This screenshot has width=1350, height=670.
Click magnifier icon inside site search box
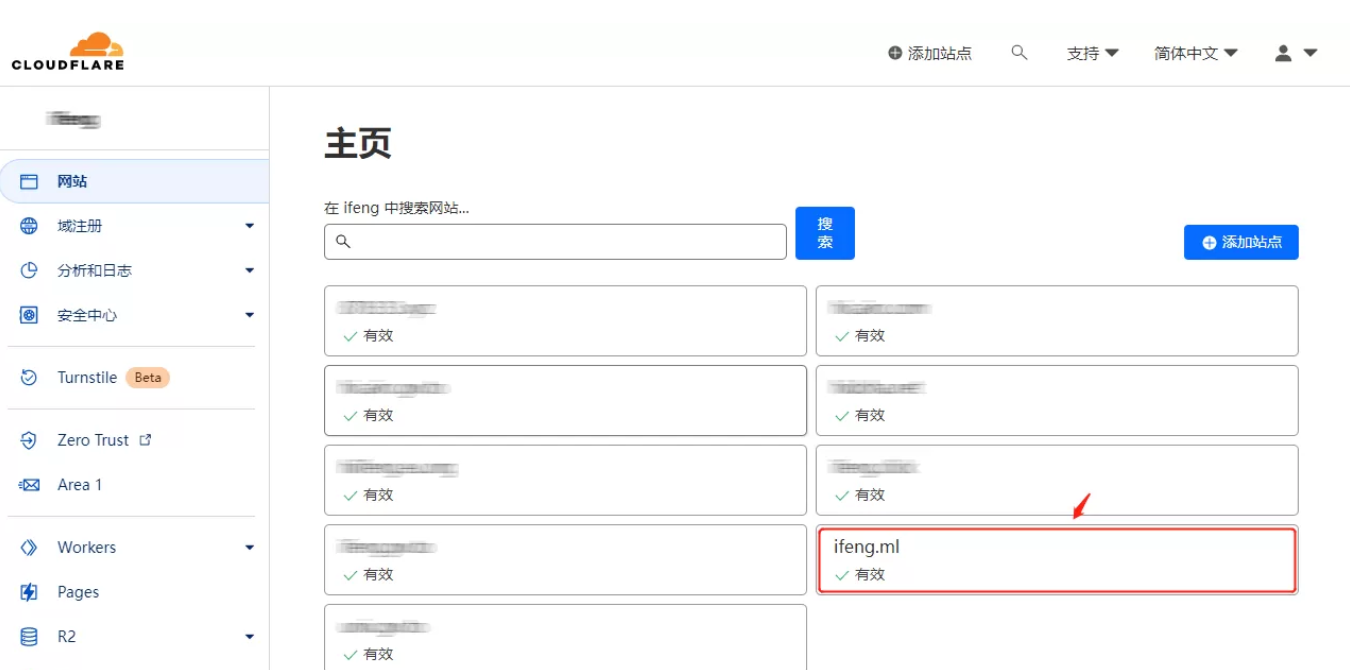coord(343,241)
